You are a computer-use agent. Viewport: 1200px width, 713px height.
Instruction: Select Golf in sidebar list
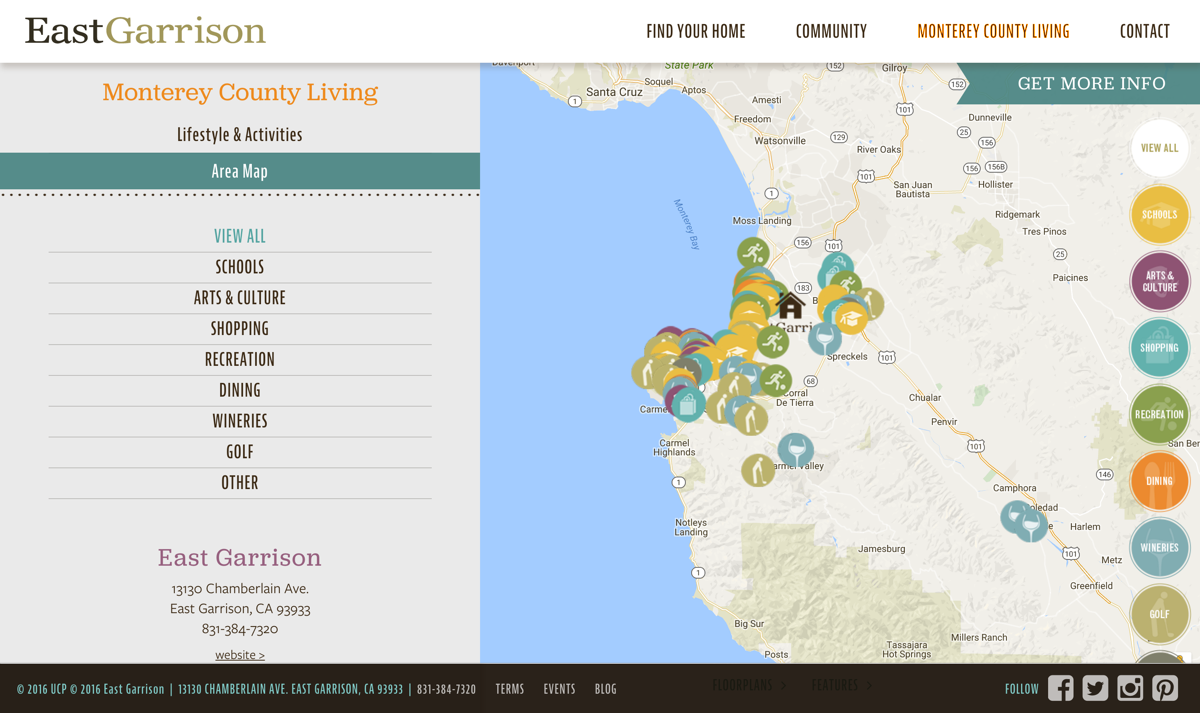[x=240, y=452]
